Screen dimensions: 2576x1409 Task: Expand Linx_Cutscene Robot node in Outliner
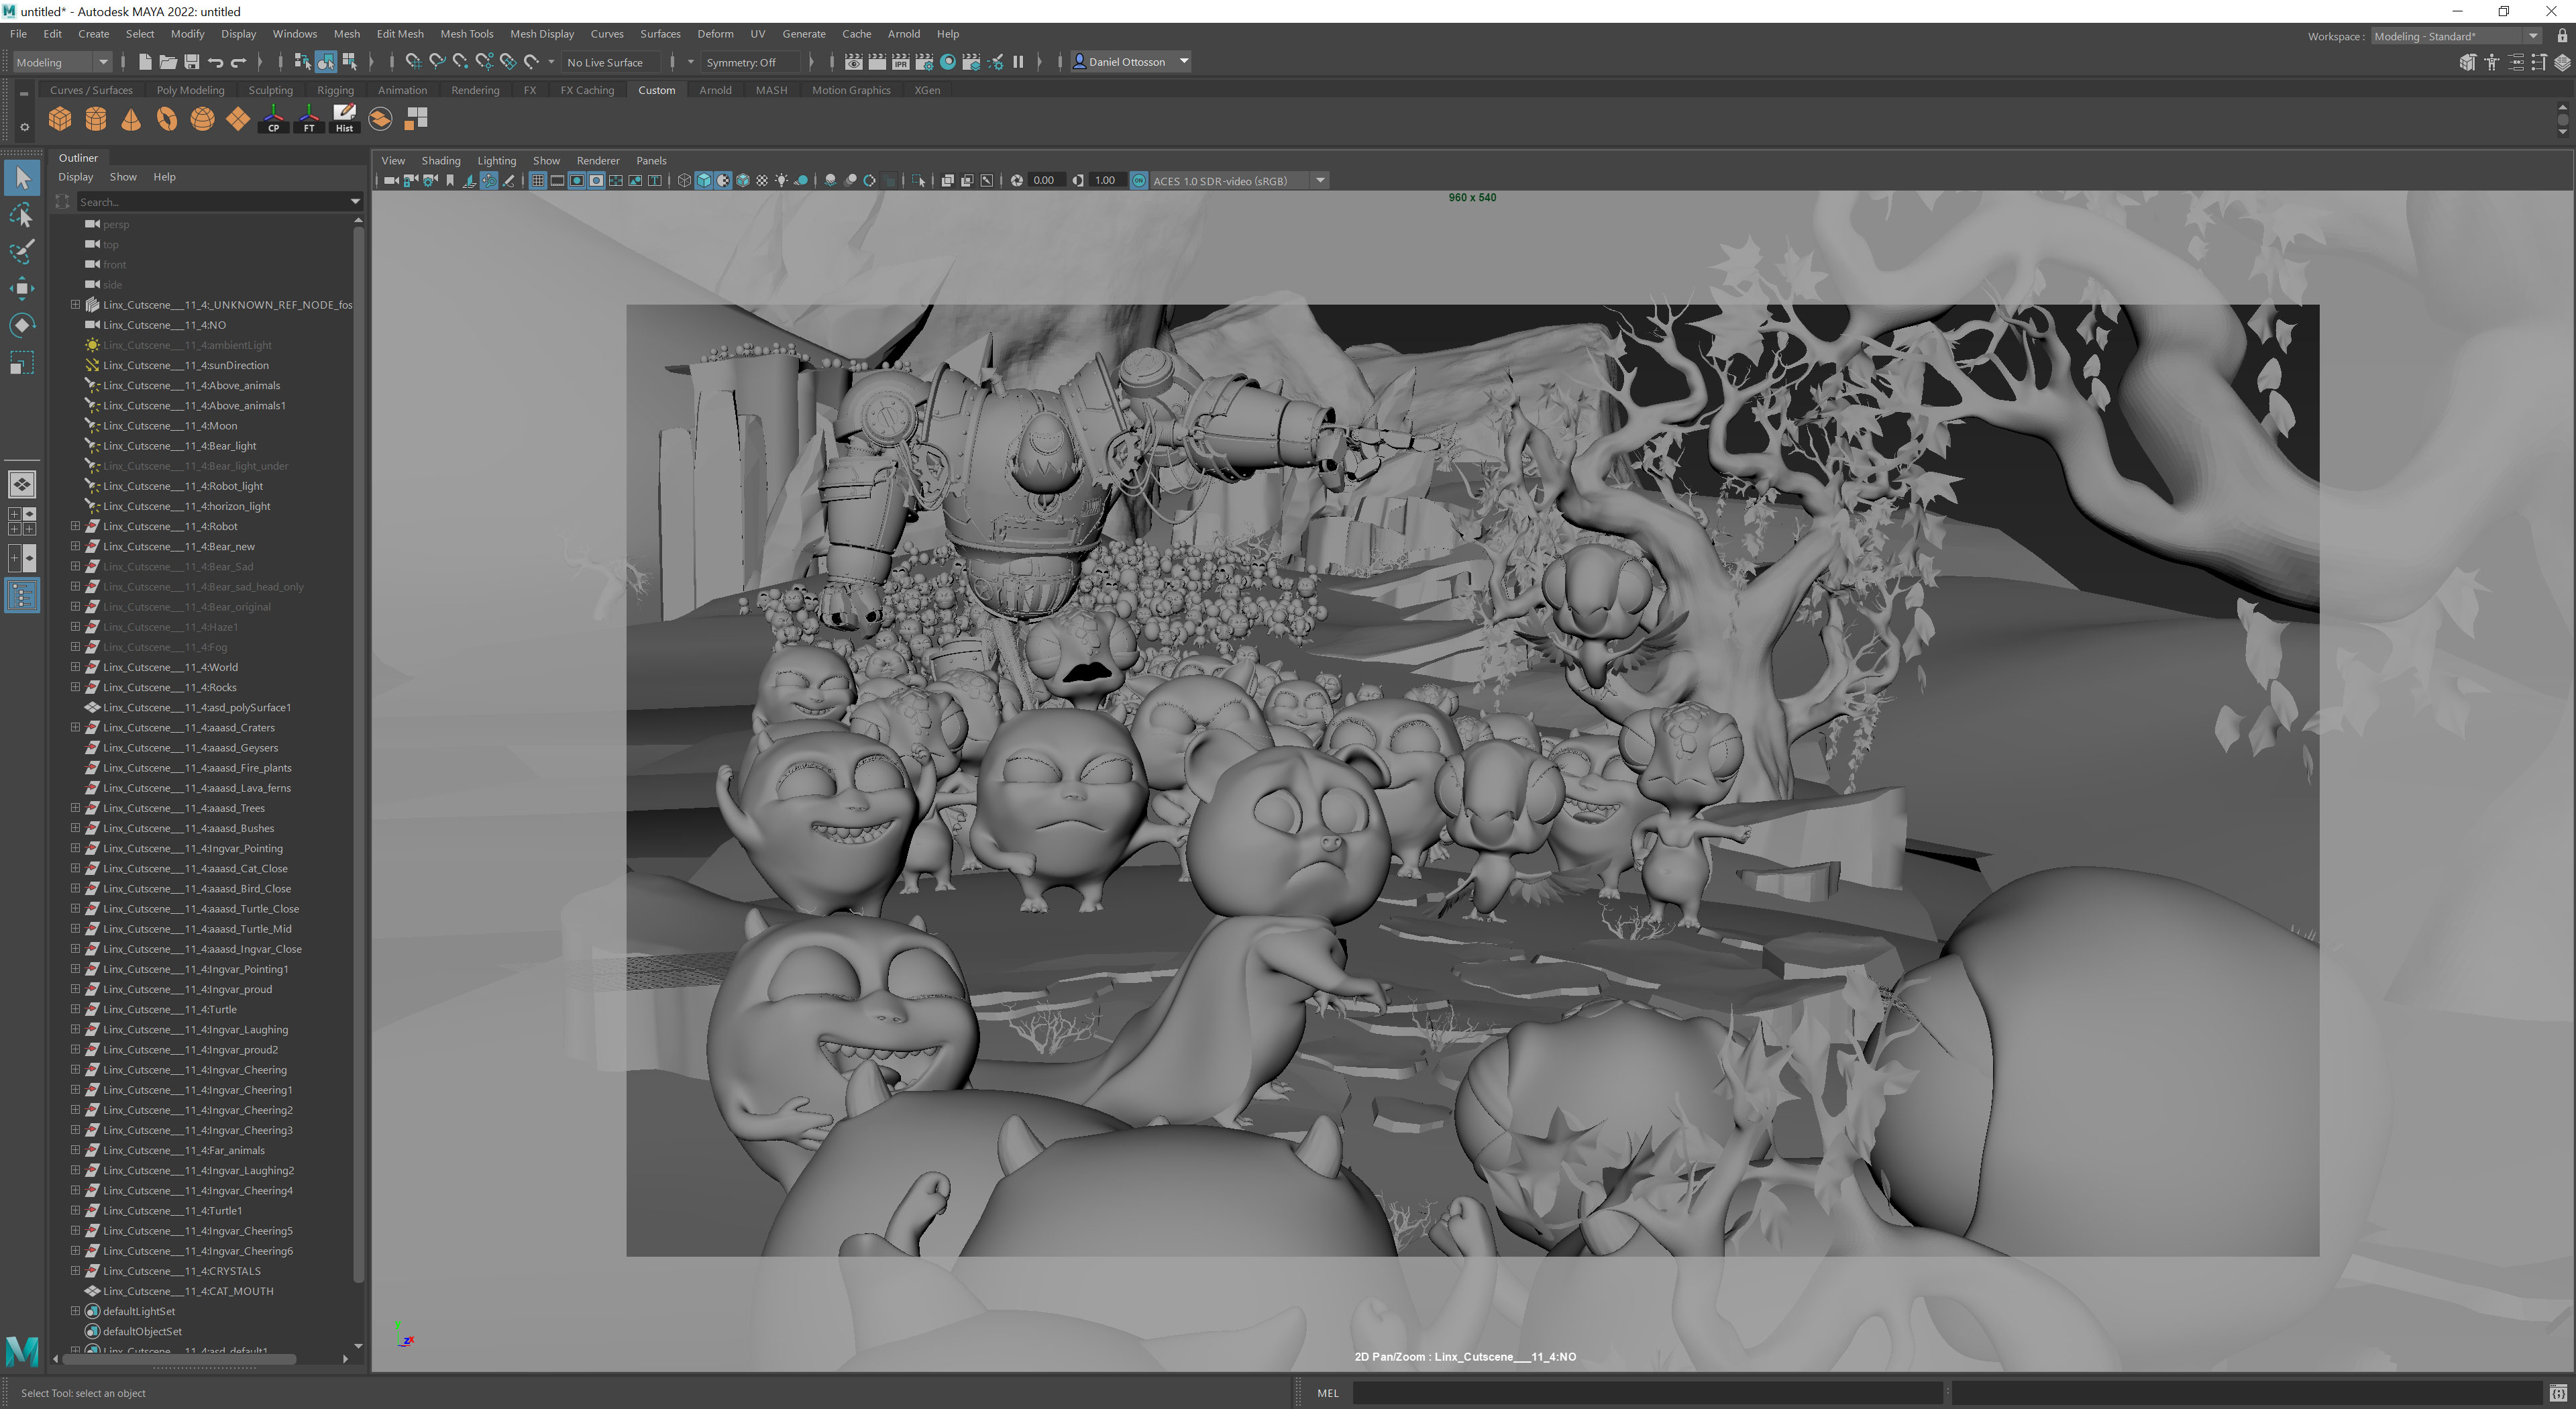pos(75,526)
